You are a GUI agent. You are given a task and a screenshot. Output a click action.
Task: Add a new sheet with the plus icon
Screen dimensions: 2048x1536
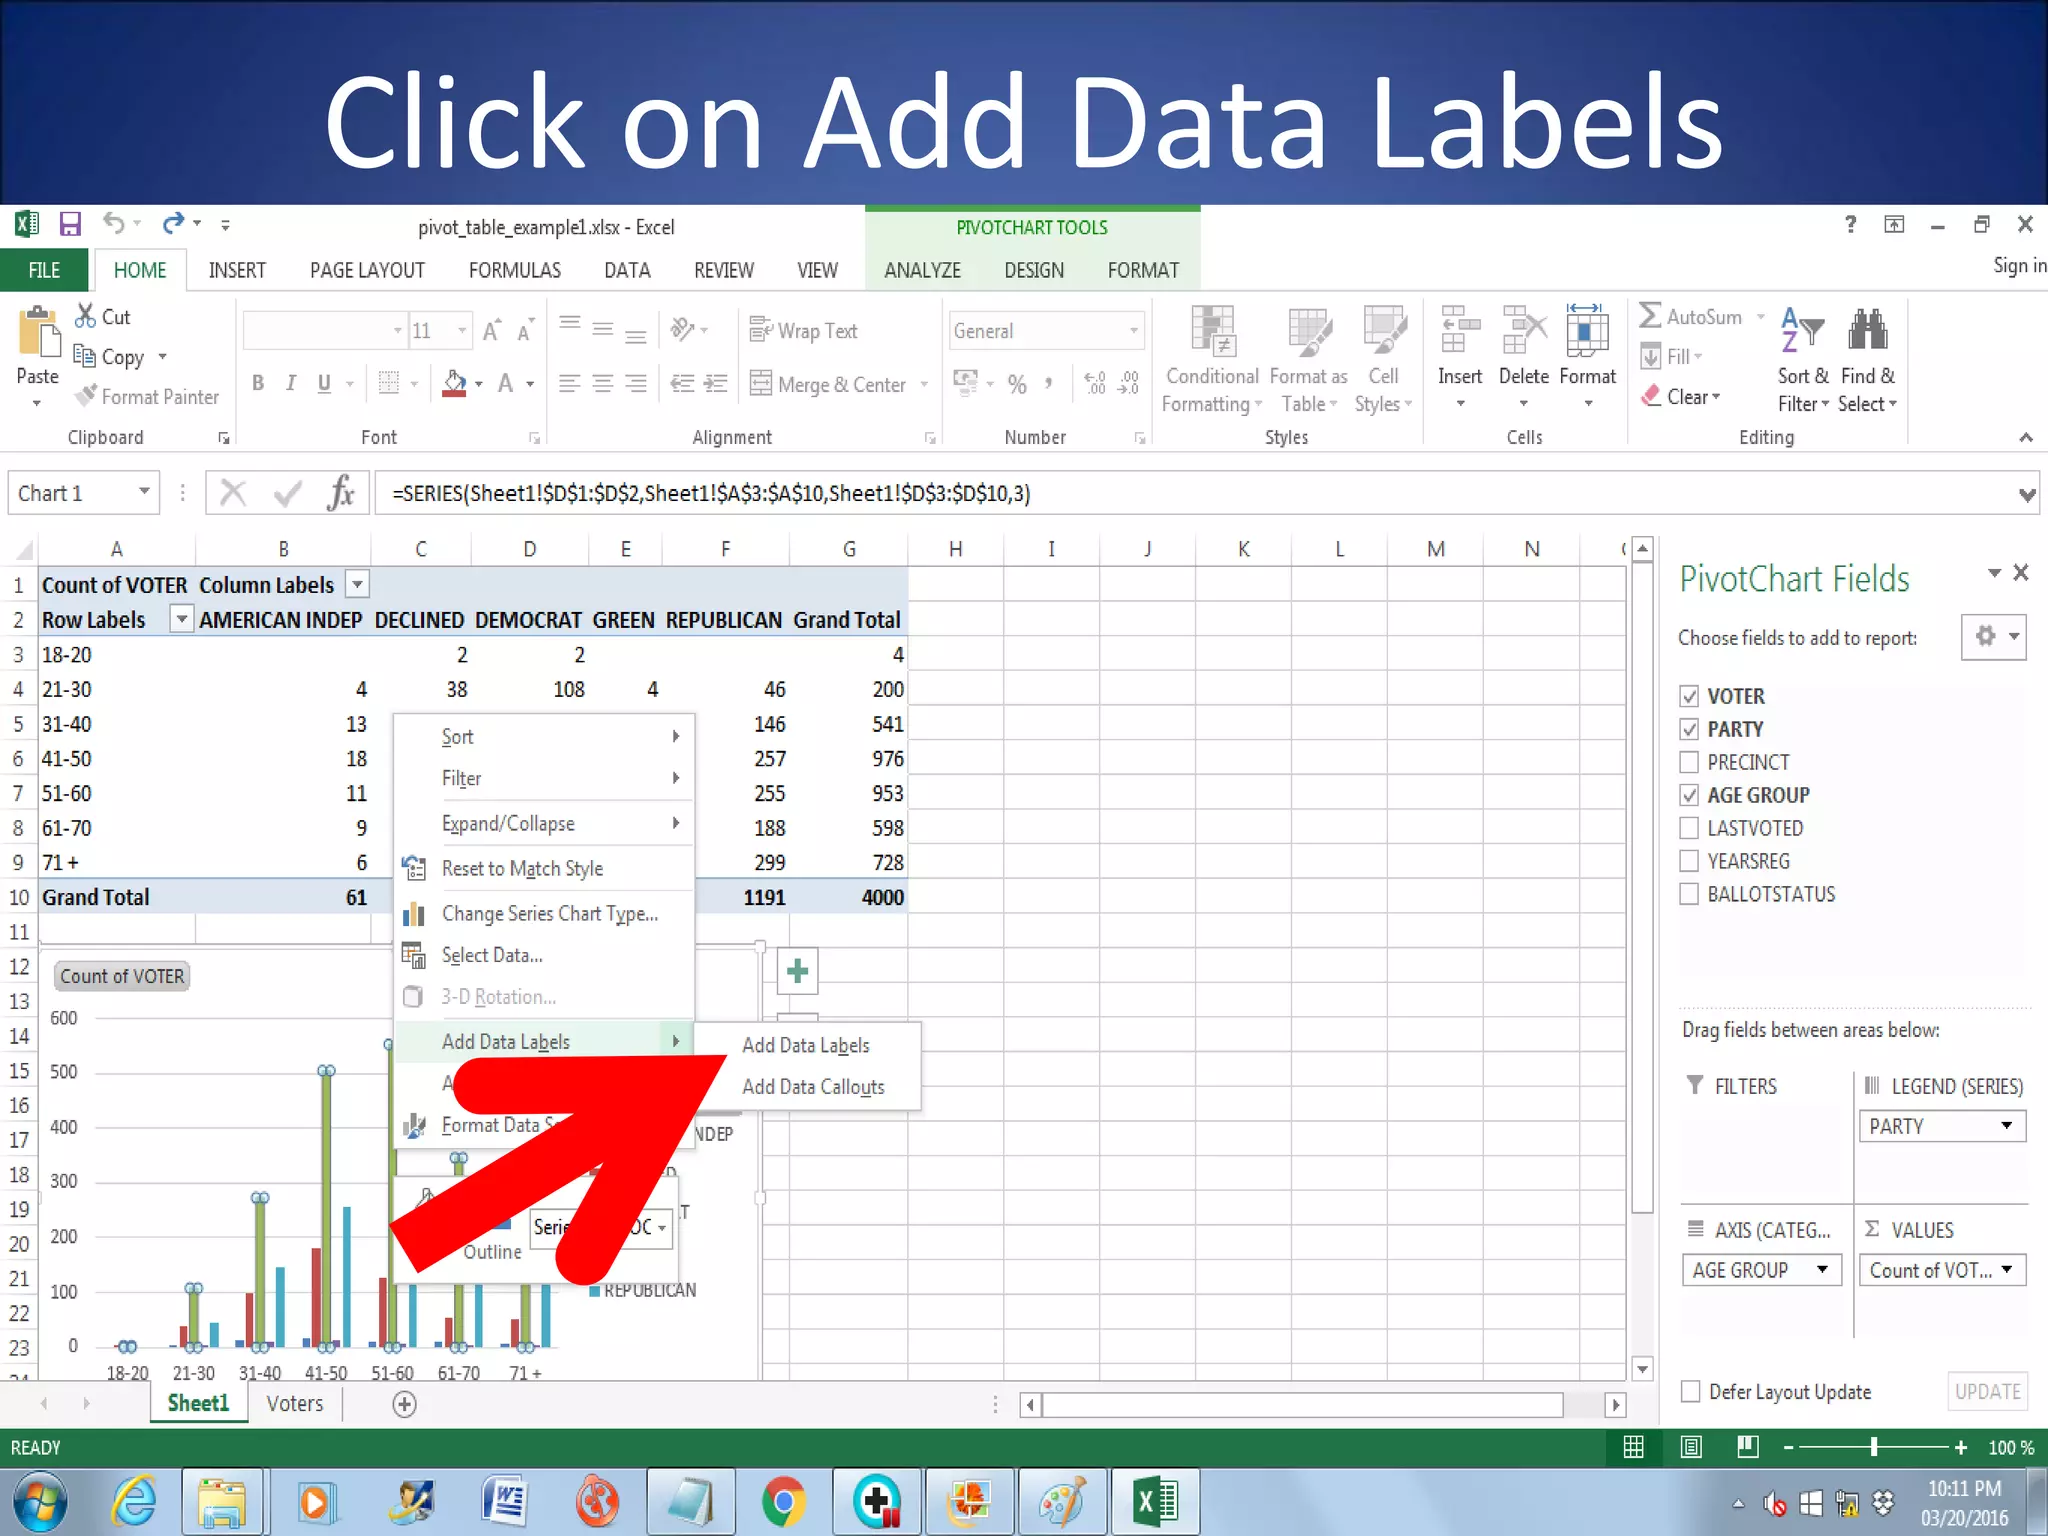pyautogui.click(x=404, y=1404)
